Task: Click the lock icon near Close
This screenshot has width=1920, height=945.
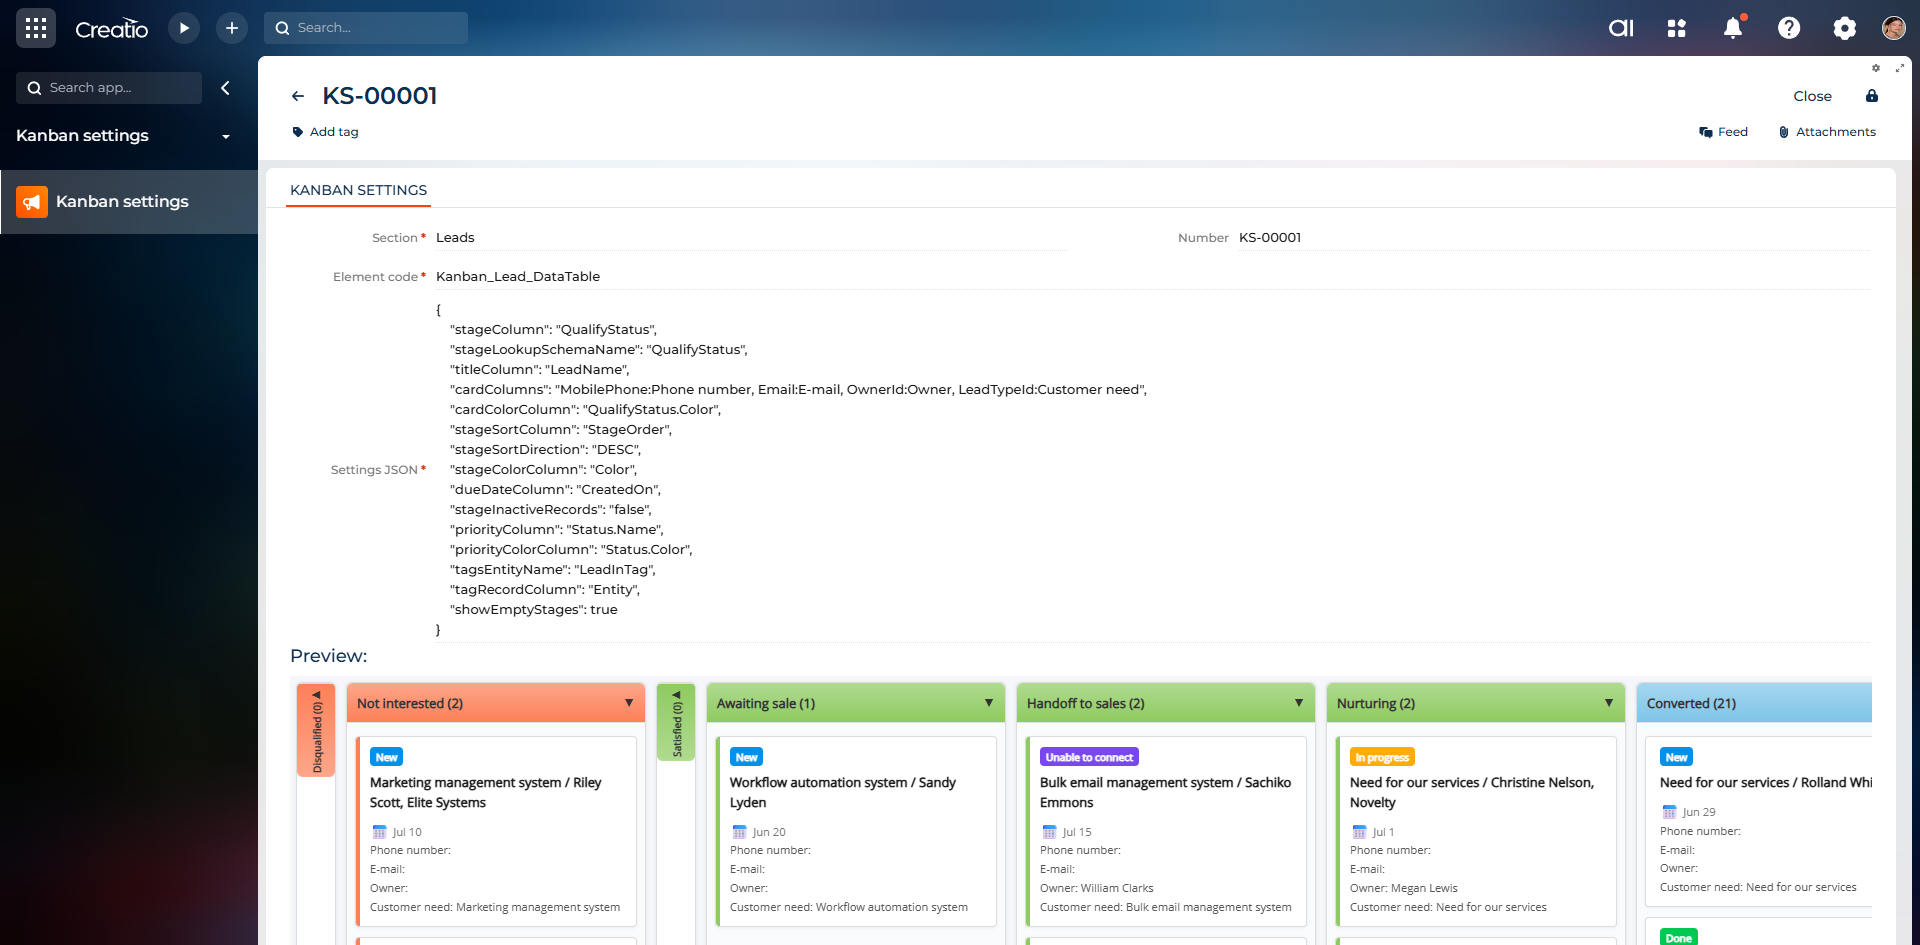Action: click(1872, 96)
